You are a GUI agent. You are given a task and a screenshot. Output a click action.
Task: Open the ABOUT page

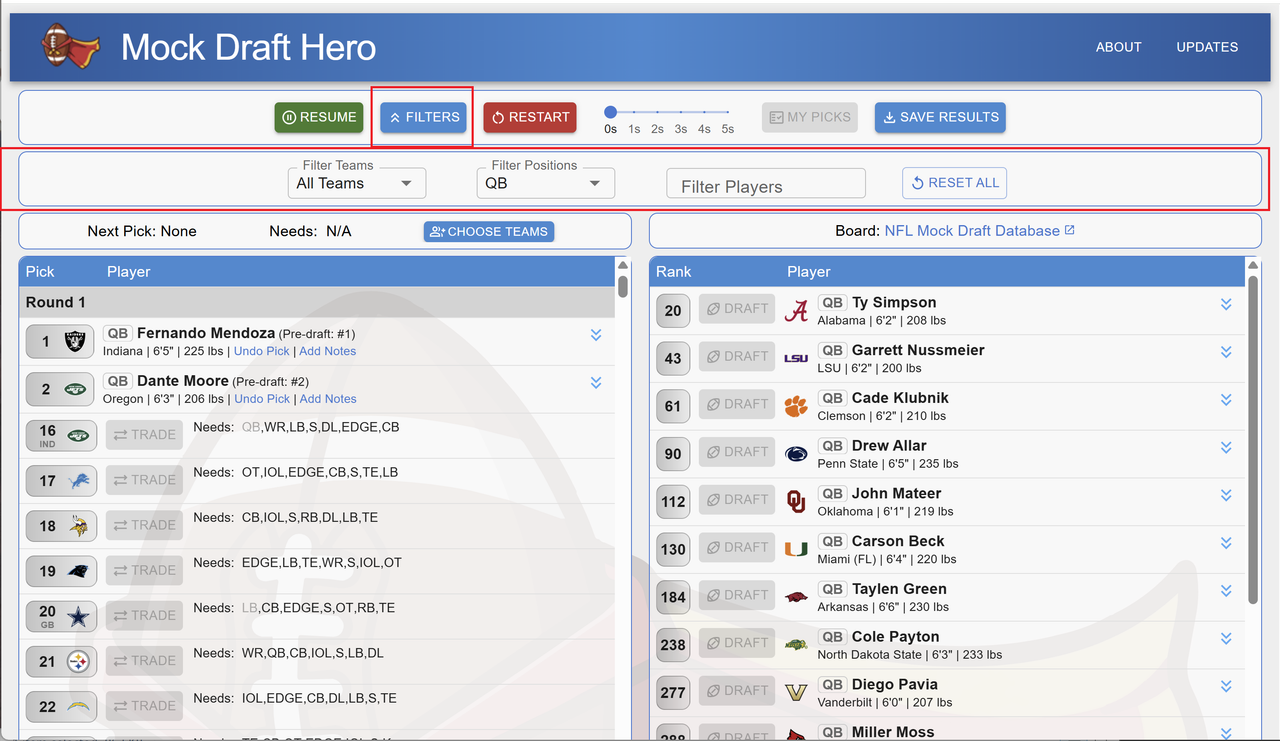pyautogui.click(x=1118, y=46)
